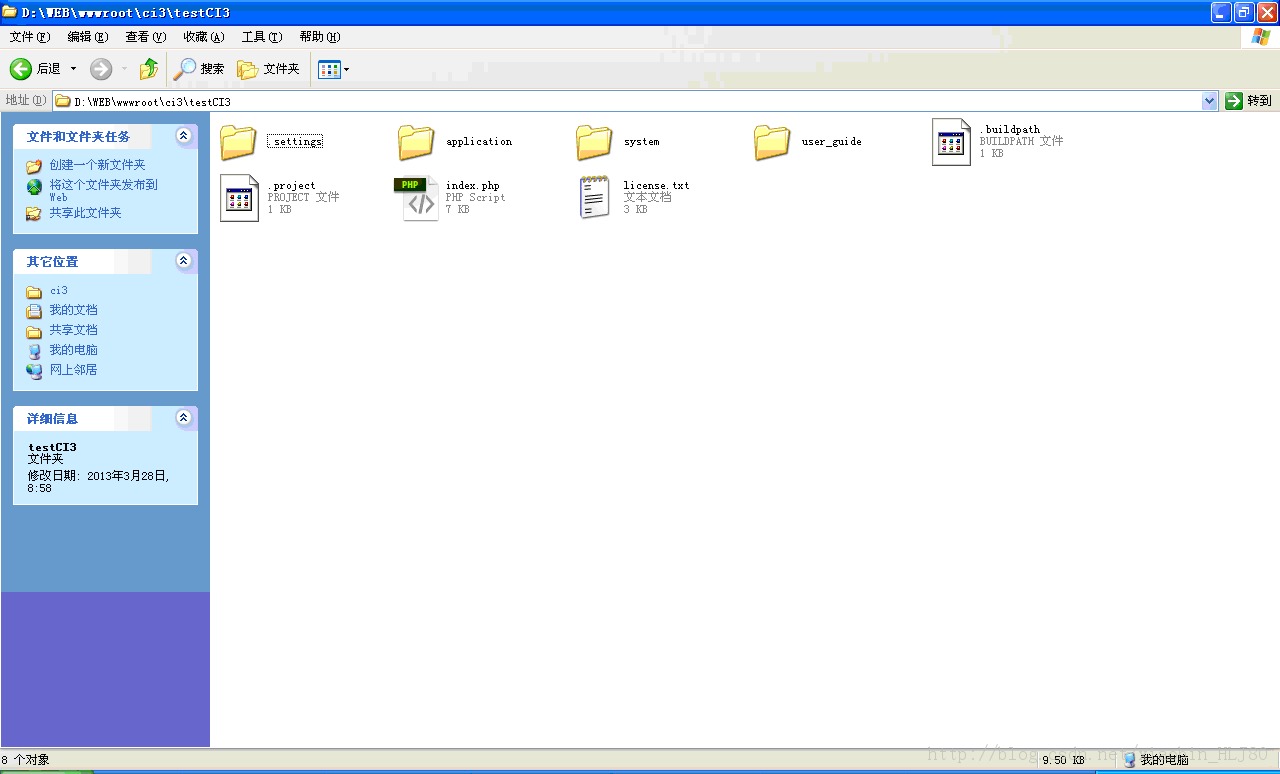Screen dimensions: 1280x774
Task: Click Publish this folder to Web link
Action: click(x=104, y=190)
